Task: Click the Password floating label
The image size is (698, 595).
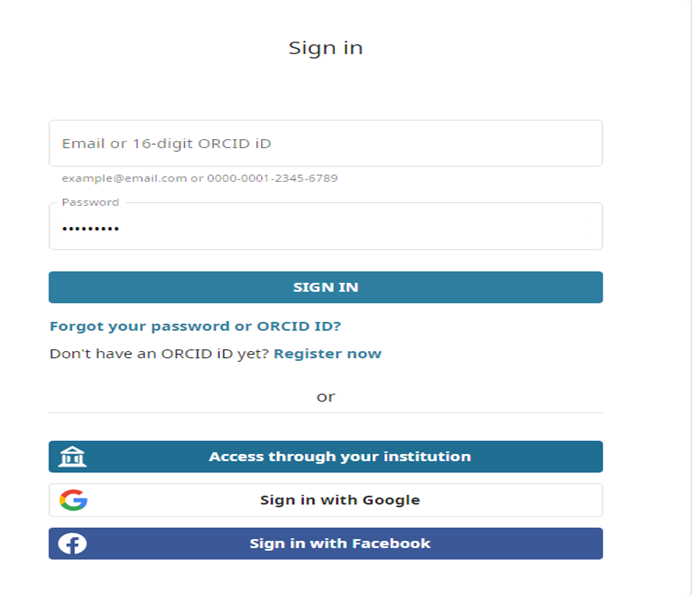Action: [x=90, y=202]
